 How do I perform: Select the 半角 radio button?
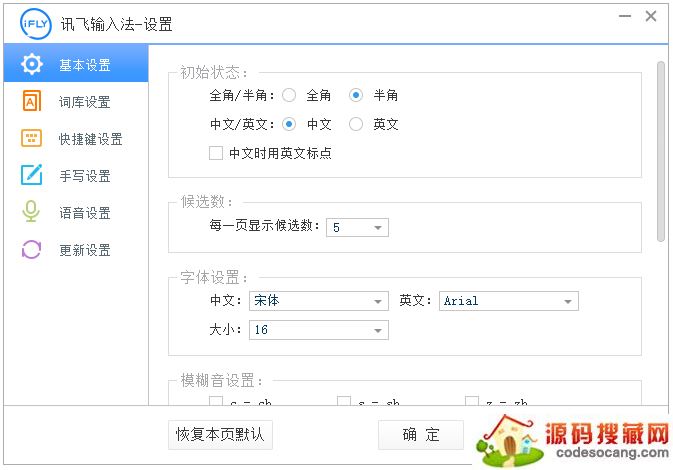click(356, 95)
